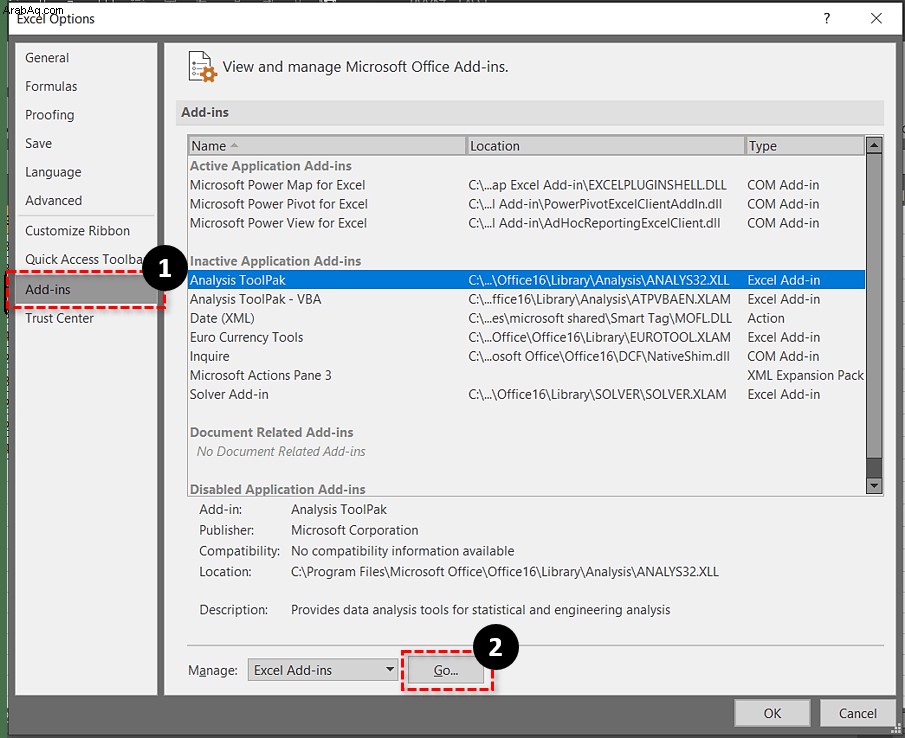Click the Action type cell for Date (XML)
This screenshot has width=905, height=738.
766,319
